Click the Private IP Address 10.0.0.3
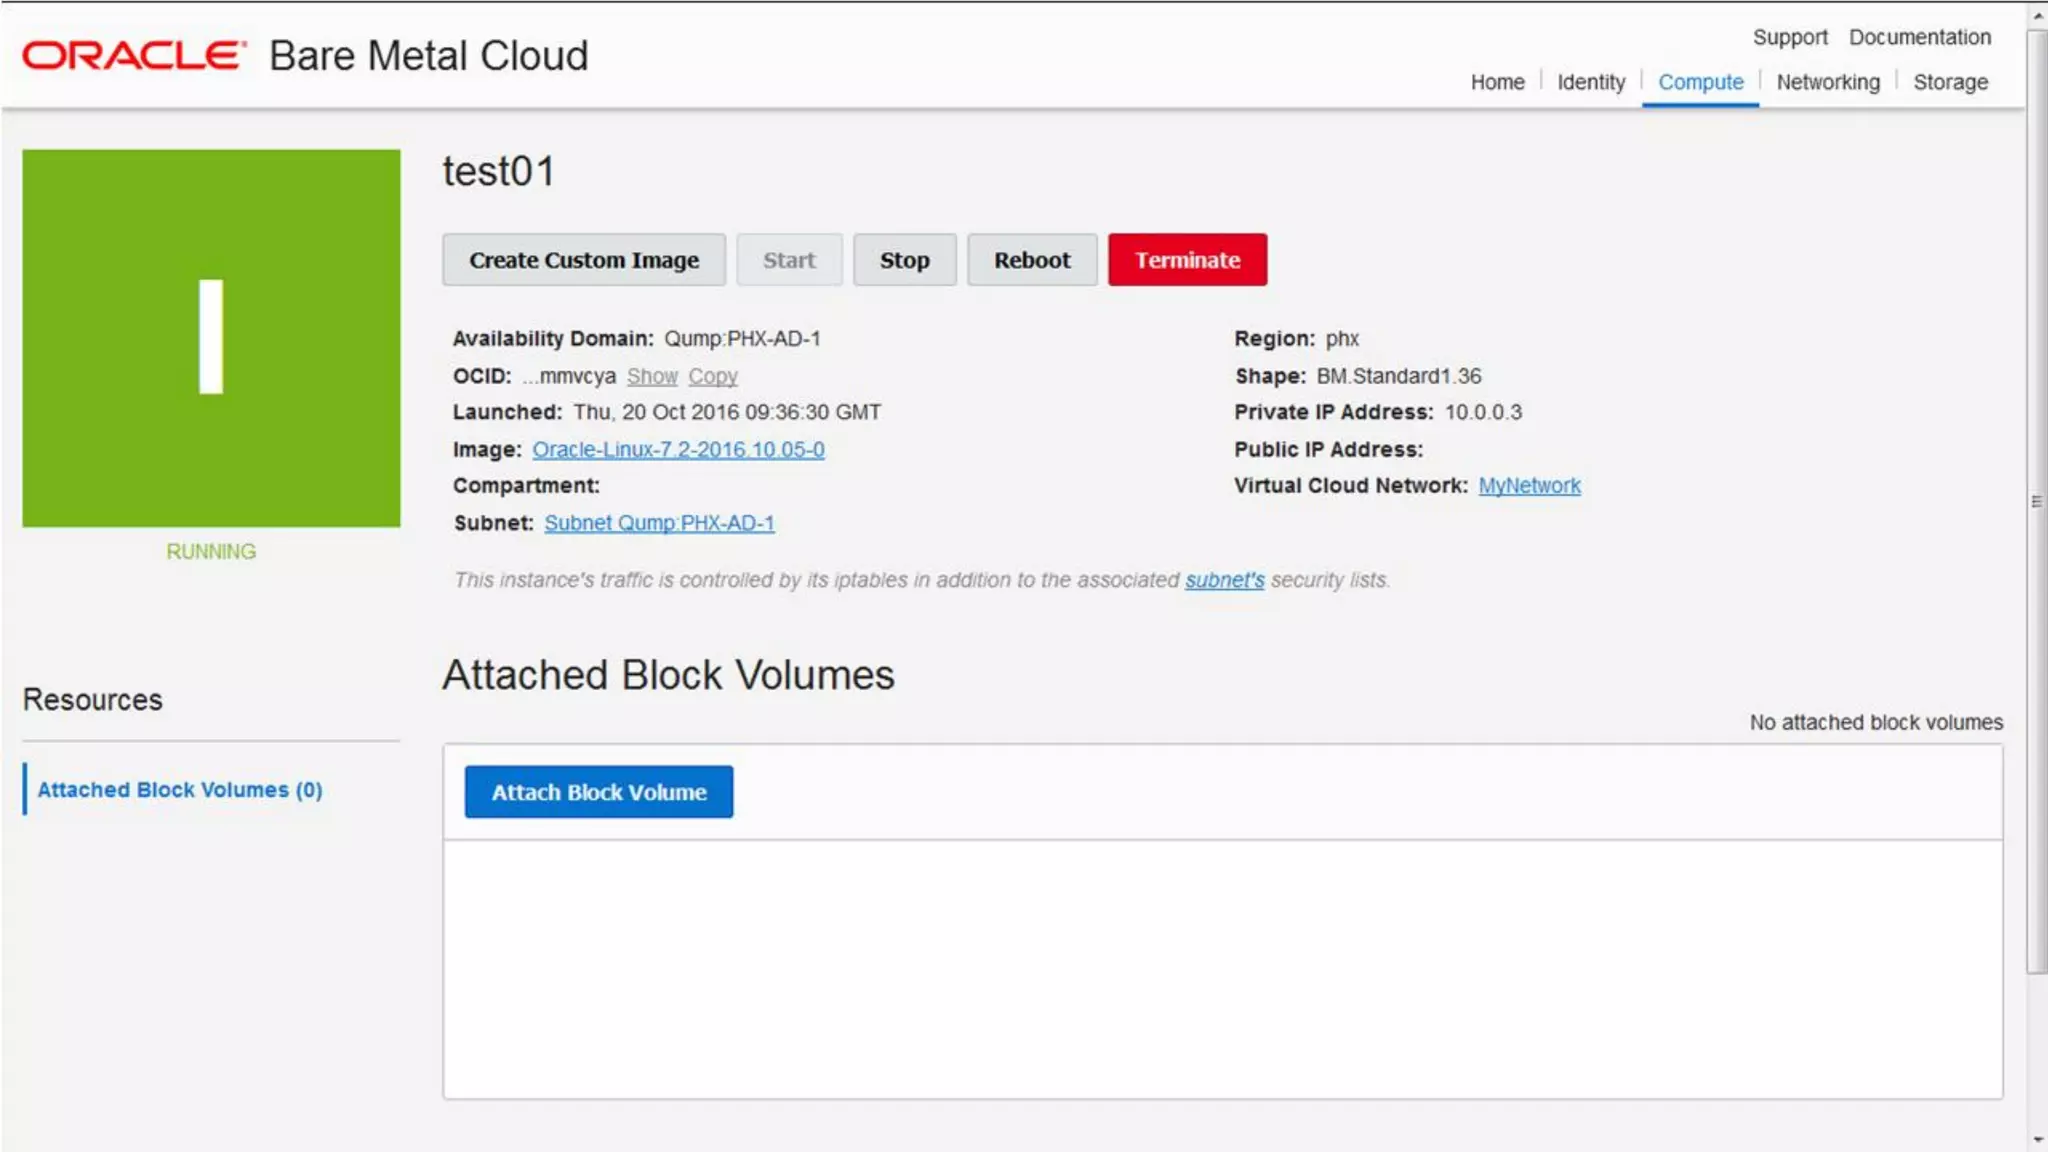Viewport: 2048px width, 1152px height. coord(1483,412)
